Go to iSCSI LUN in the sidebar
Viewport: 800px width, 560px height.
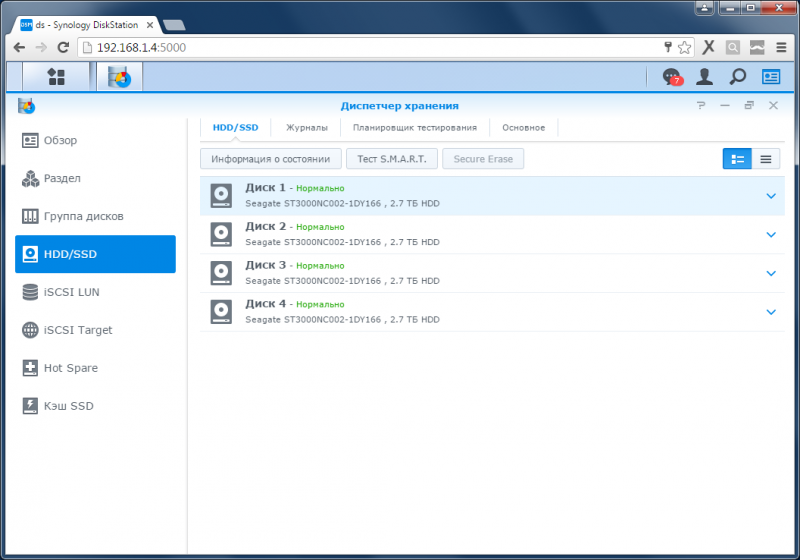pyautogui.click(x=95, y=292)
